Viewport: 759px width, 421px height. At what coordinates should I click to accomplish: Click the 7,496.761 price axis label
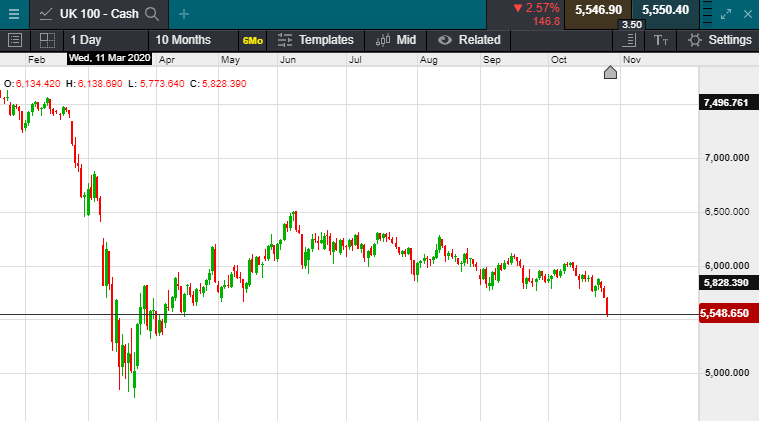coord(729,103)
